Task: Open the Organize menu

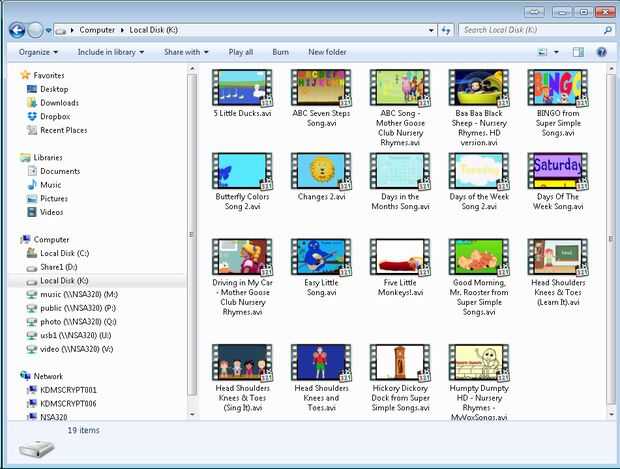Action: (x=38, y=52)
